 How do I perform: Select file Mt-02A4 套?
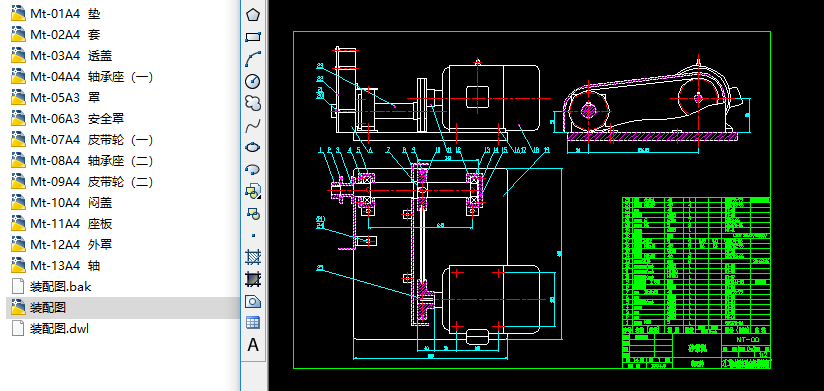coord(55,35)
